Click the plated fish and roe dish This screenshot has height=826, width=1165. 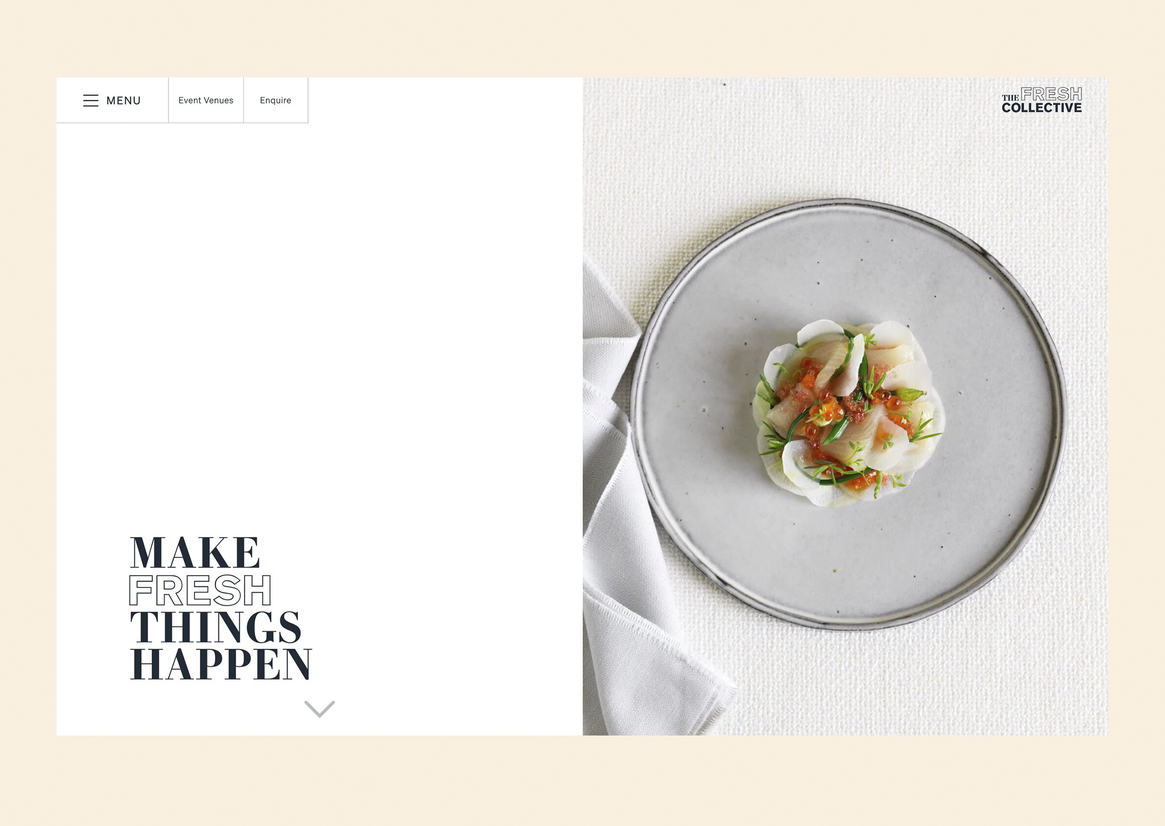tap(848, 413)
